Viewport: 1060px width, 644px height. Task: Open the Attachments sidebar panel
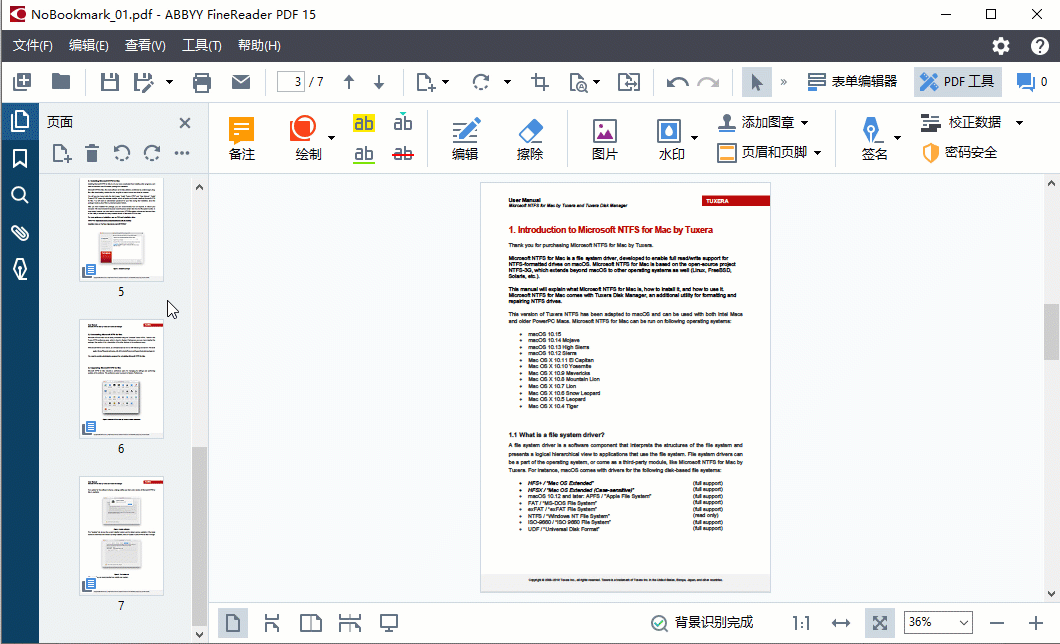[x=20, y=232]
